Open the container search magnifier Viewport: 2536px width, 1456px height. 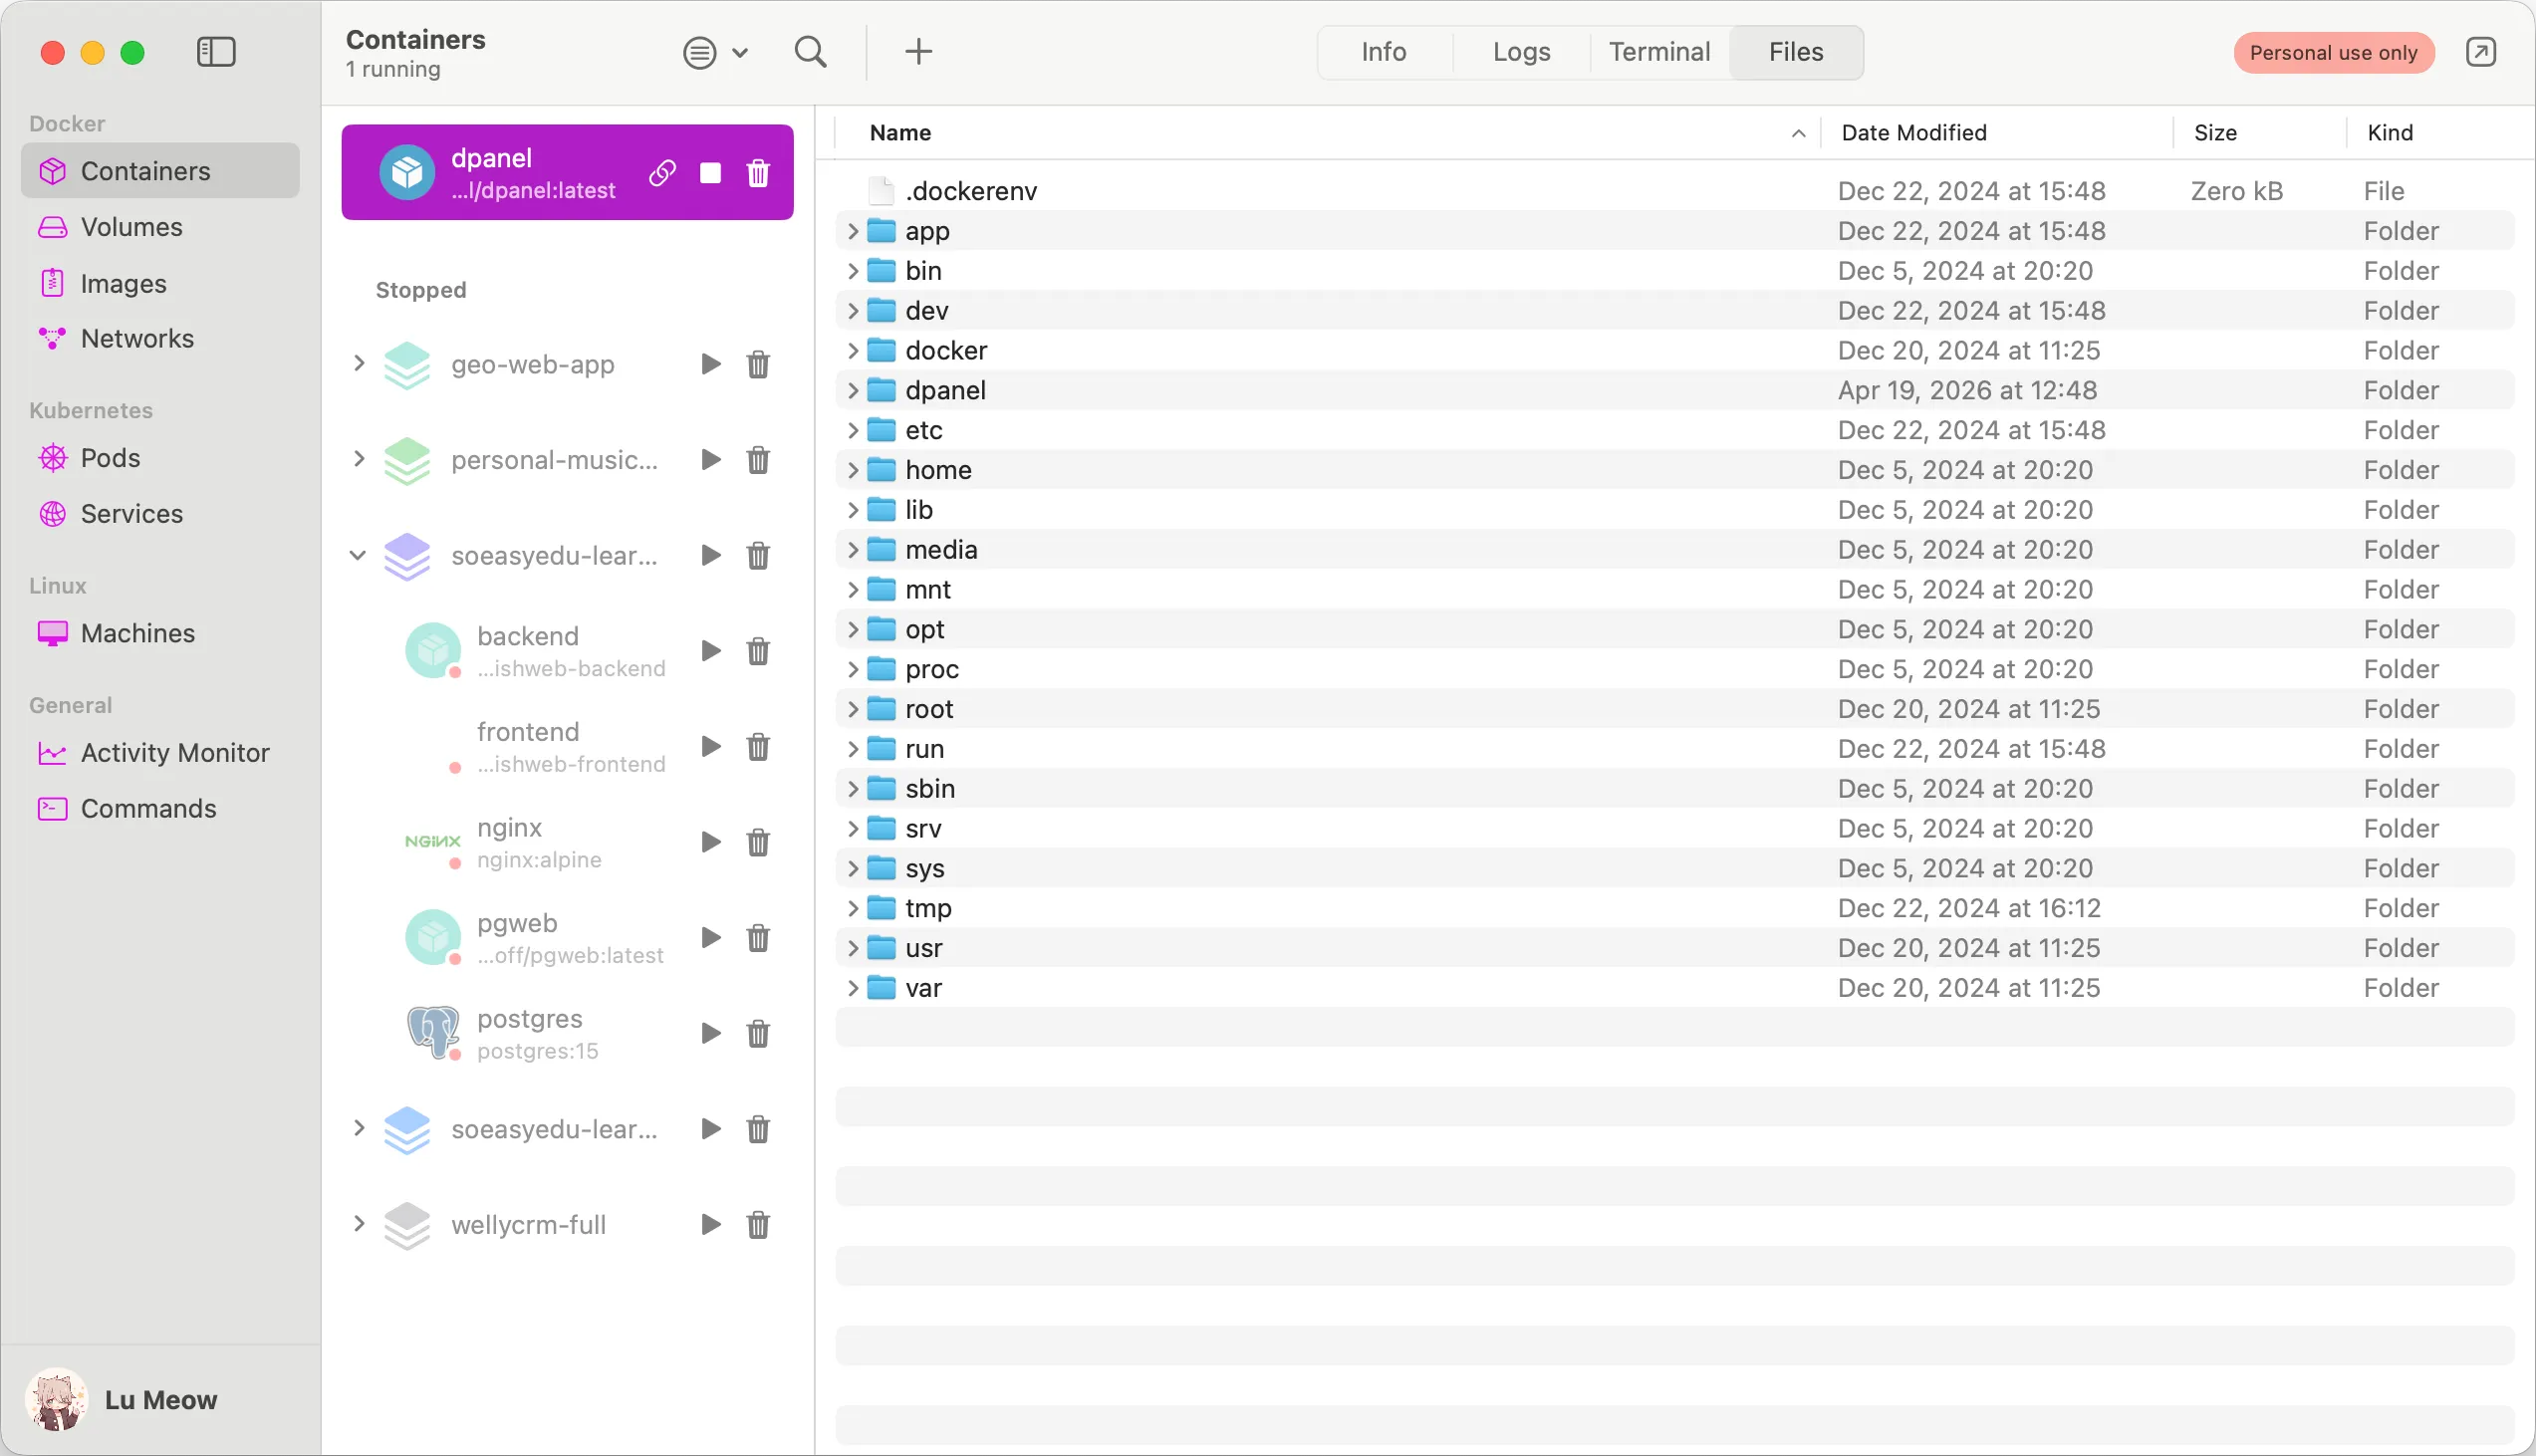tap(810, 52)
